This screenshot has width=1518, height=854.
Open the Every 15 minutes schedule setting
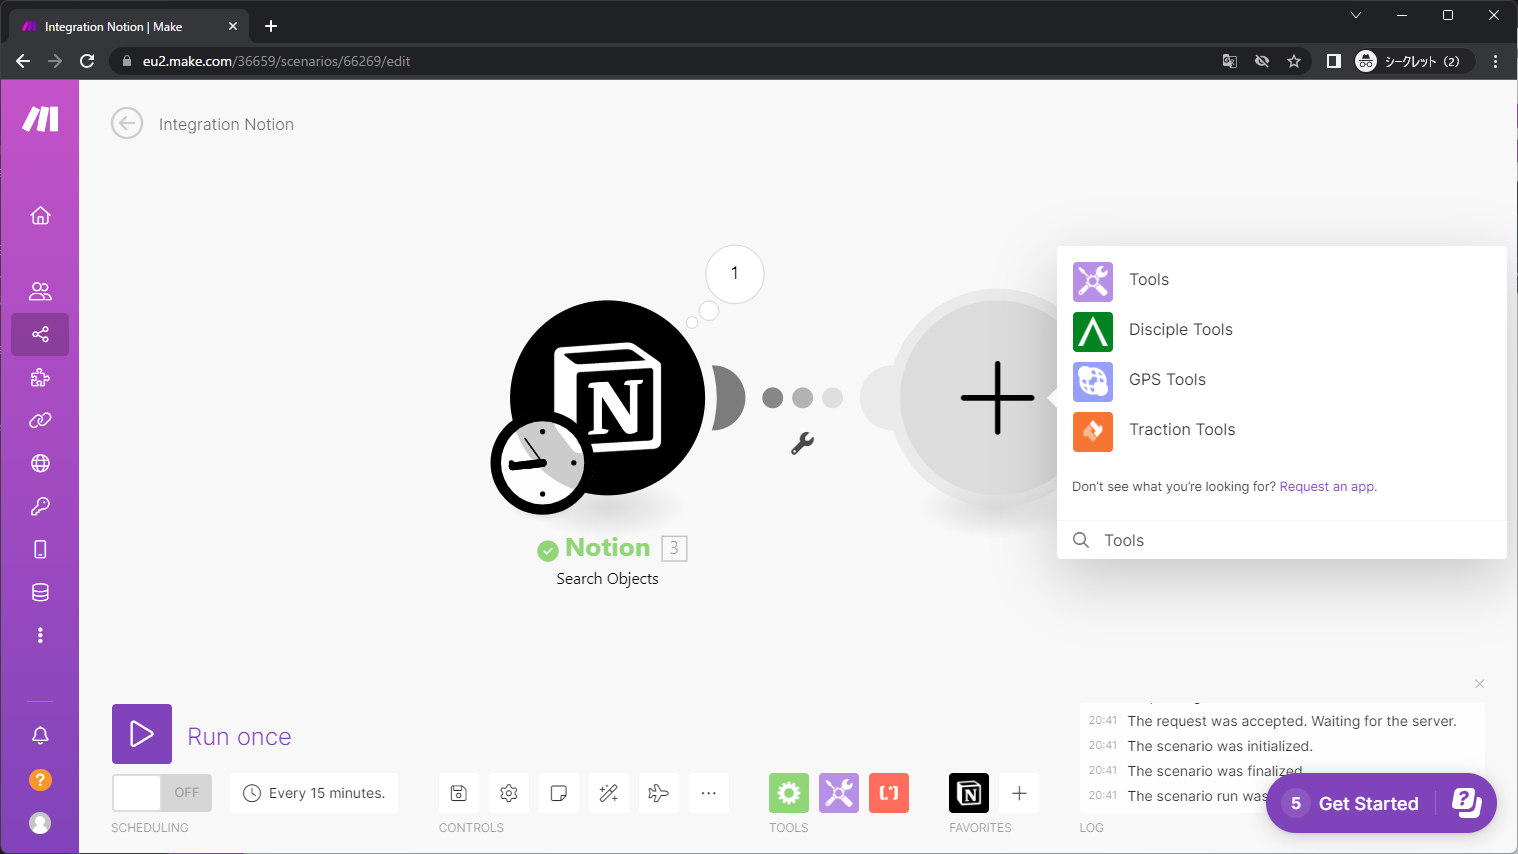pos(314,793)
